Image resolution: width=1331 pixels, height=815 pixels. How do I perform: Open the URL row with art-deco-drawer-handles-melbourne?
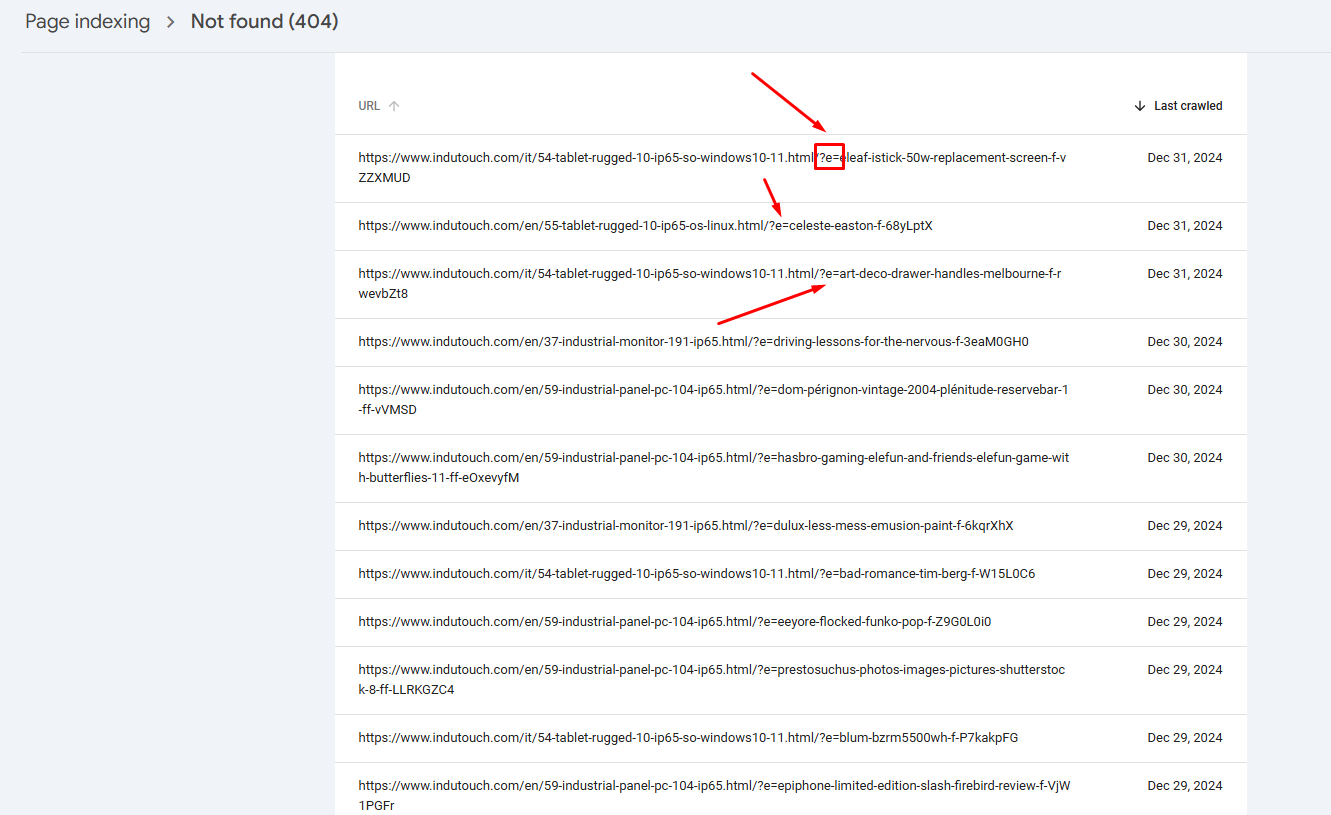(x=791, y=284)
